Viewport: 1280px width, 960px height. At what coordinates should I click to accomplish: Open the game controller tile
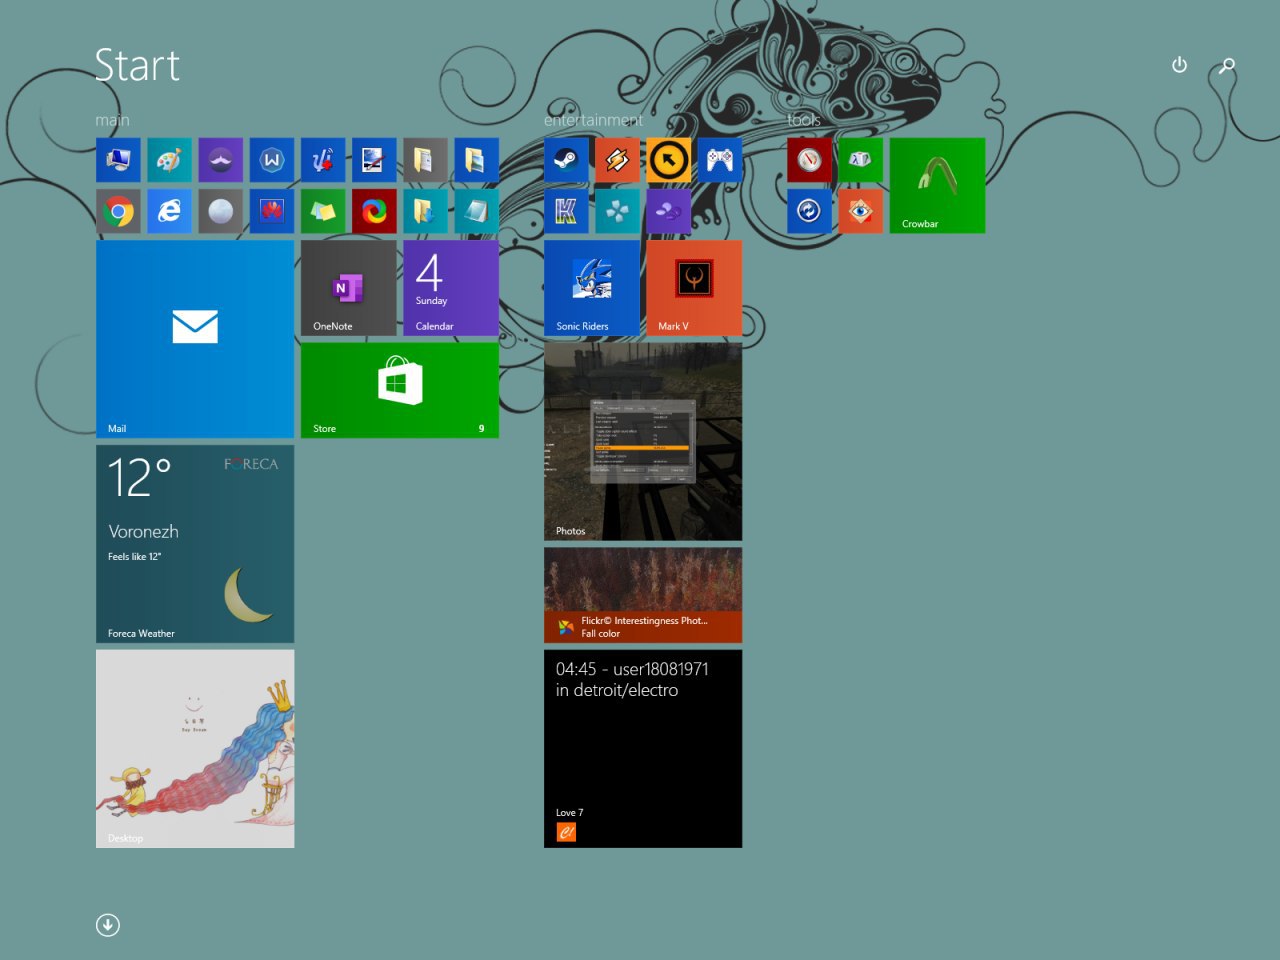click(720, 160)
